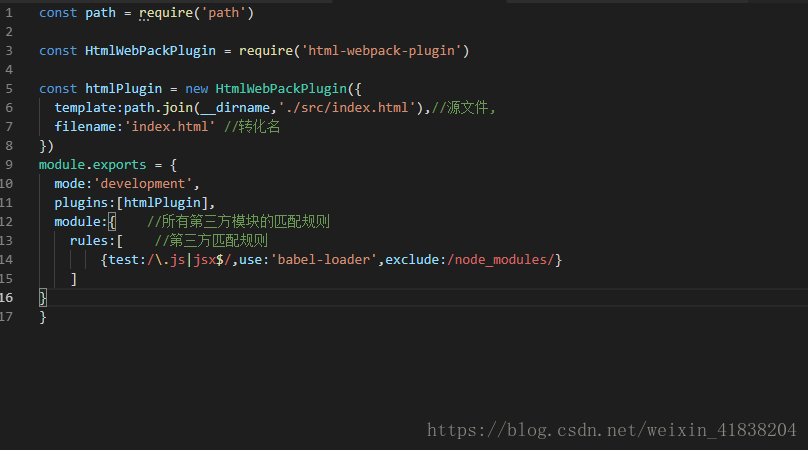Click the closing }) on line 8
The height and width of the screenshot is (450, 808).
(46, 146)
